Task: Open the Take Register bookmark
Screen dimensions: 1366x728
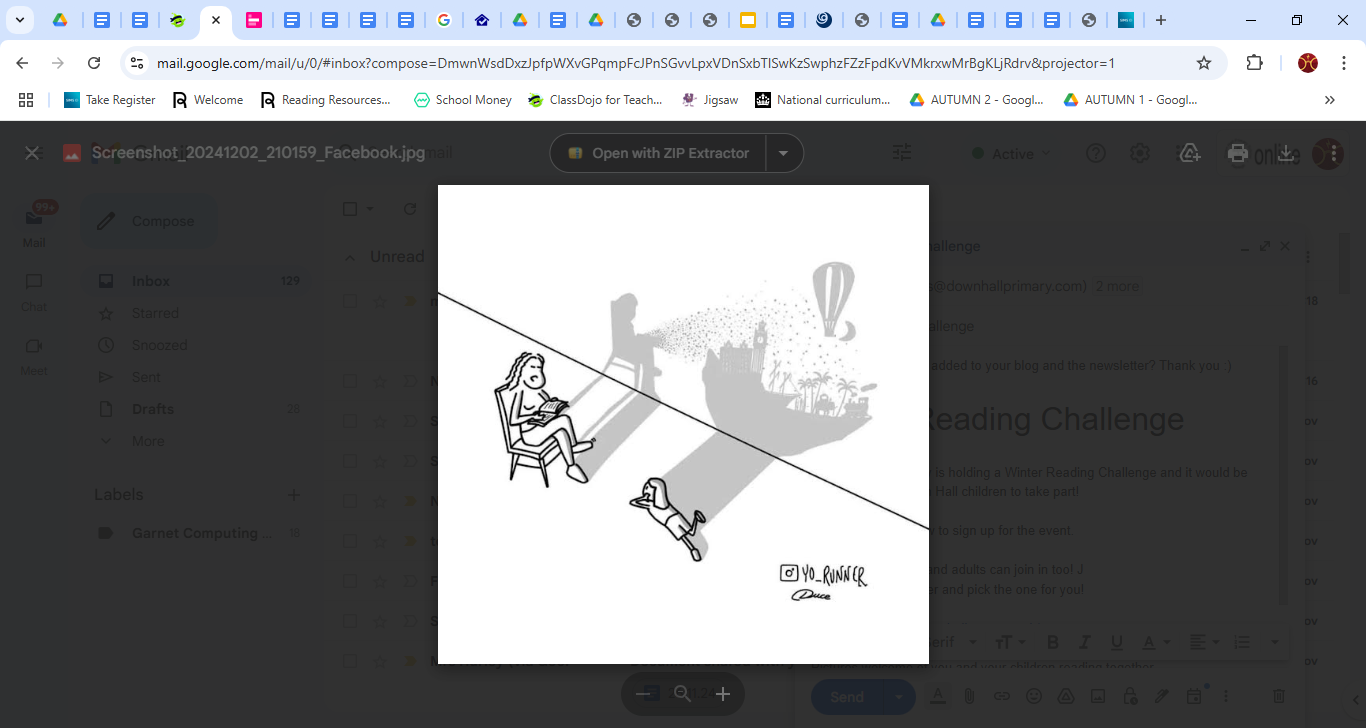Action: point(110,100)
